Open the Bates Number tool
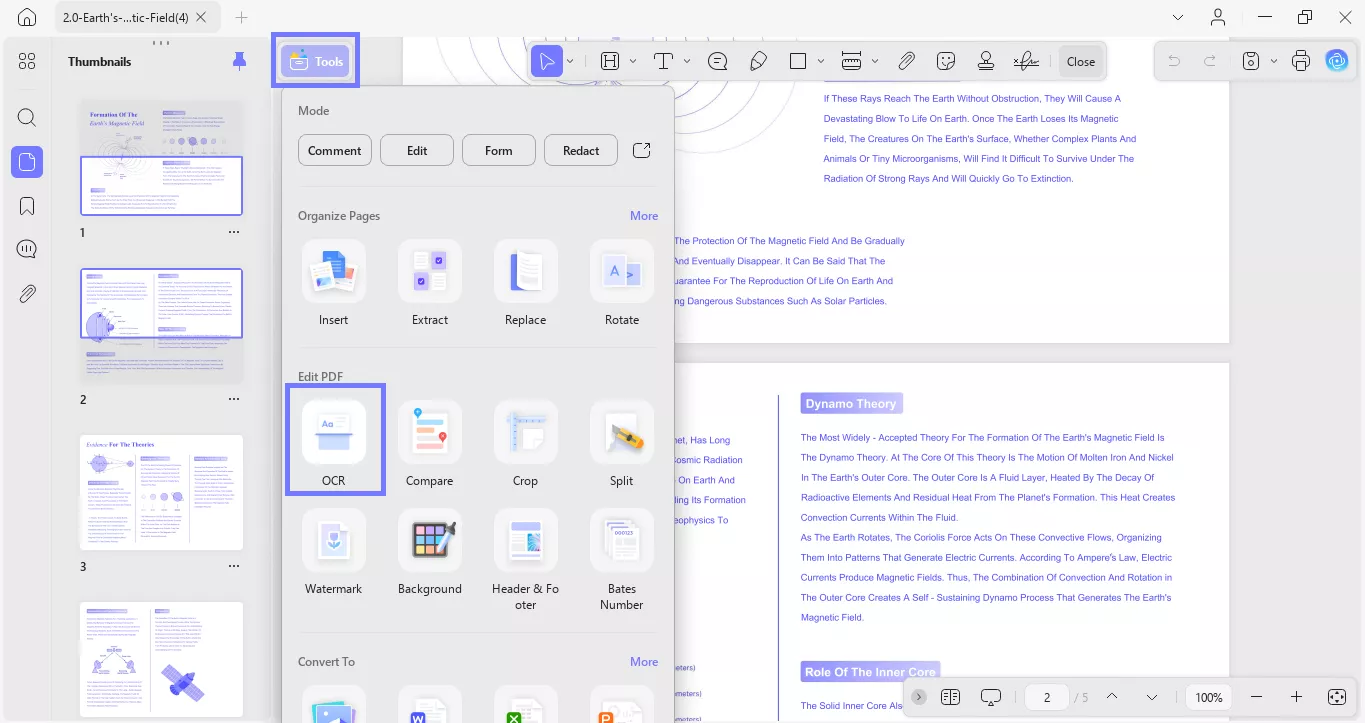 [x=622, y=560]
